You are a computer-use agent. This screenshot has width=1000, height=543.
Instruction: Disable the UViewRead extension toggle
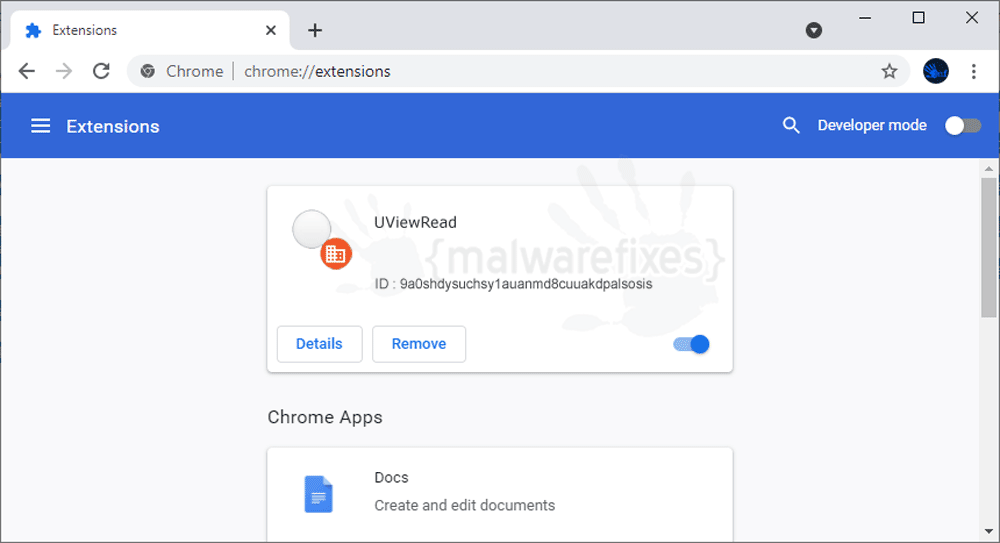pyautogui.click(x=691, y=344)
